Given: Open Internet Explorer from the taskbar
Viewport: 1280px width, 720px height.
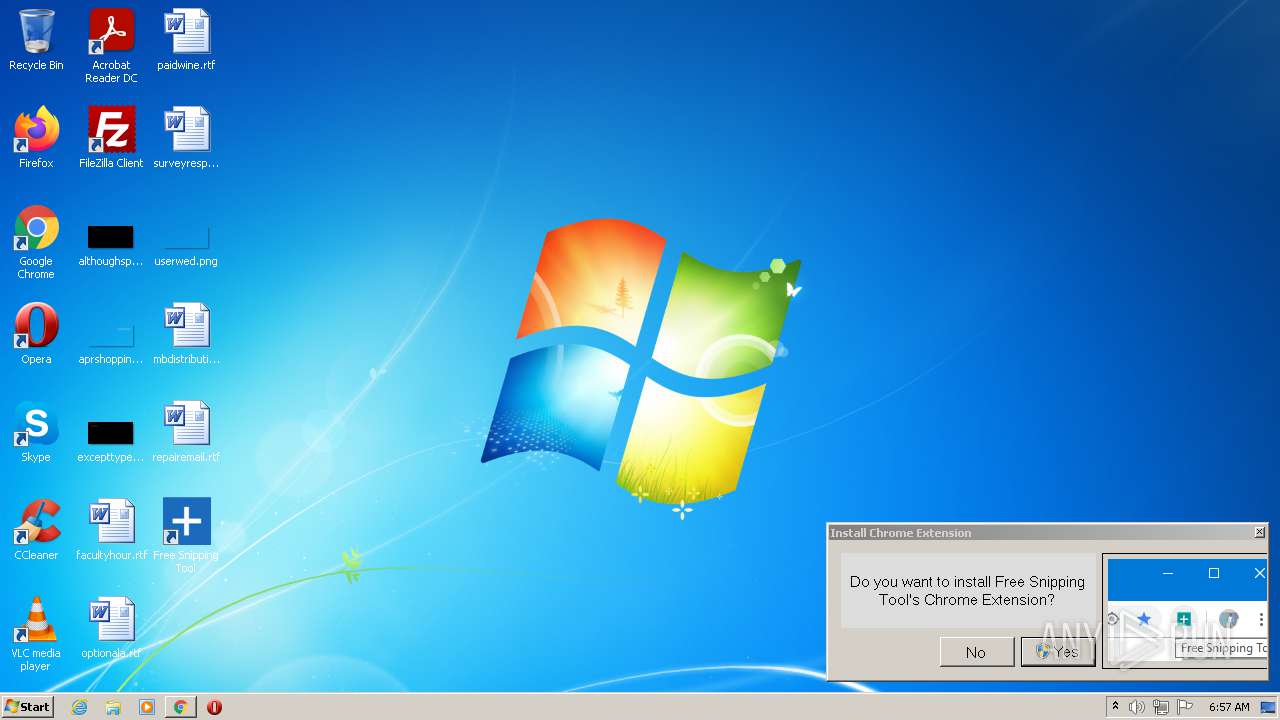Looking at the screenshot, I should tap(80, 707).
